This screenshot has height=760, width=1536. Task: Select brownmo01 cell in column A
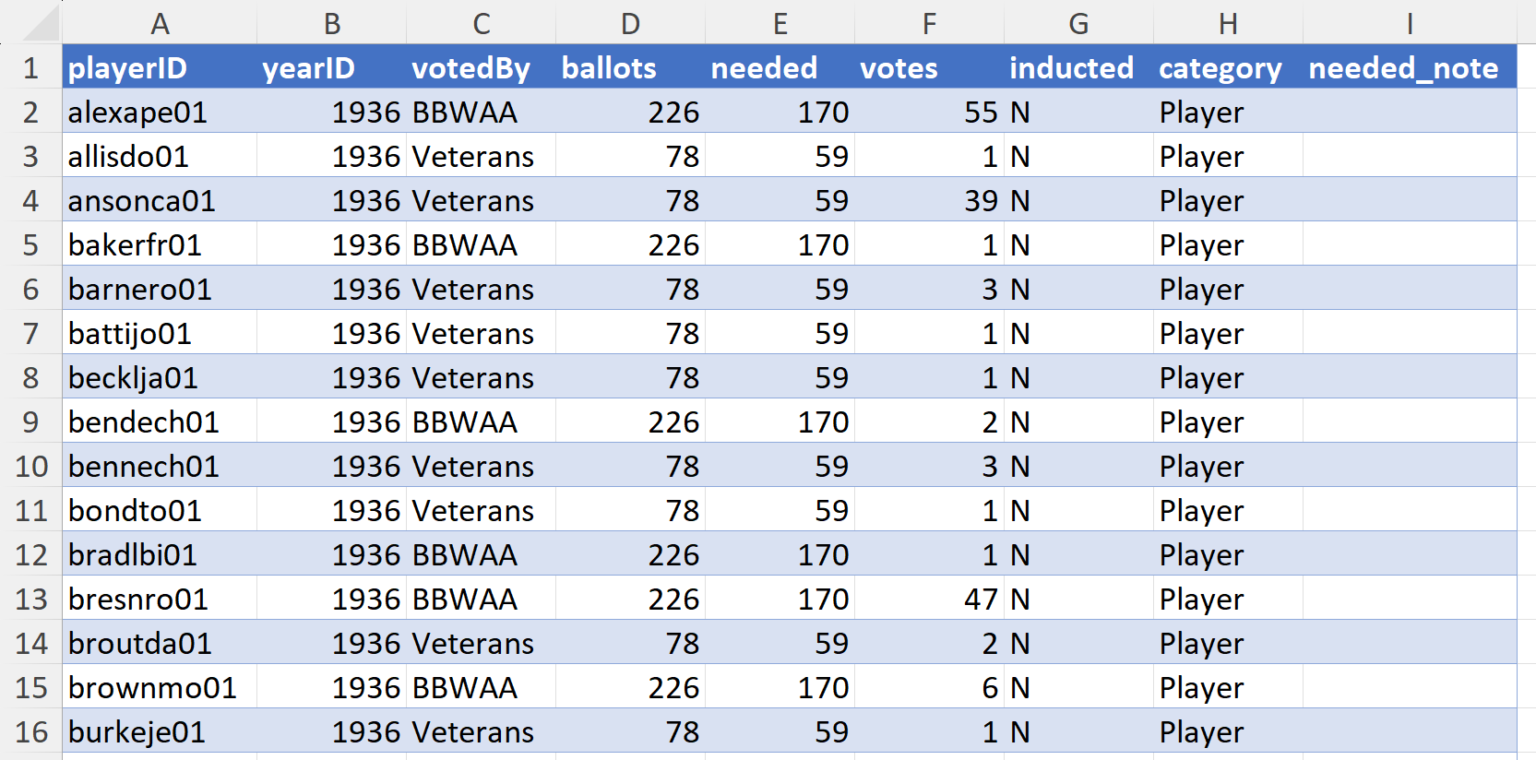159,688
